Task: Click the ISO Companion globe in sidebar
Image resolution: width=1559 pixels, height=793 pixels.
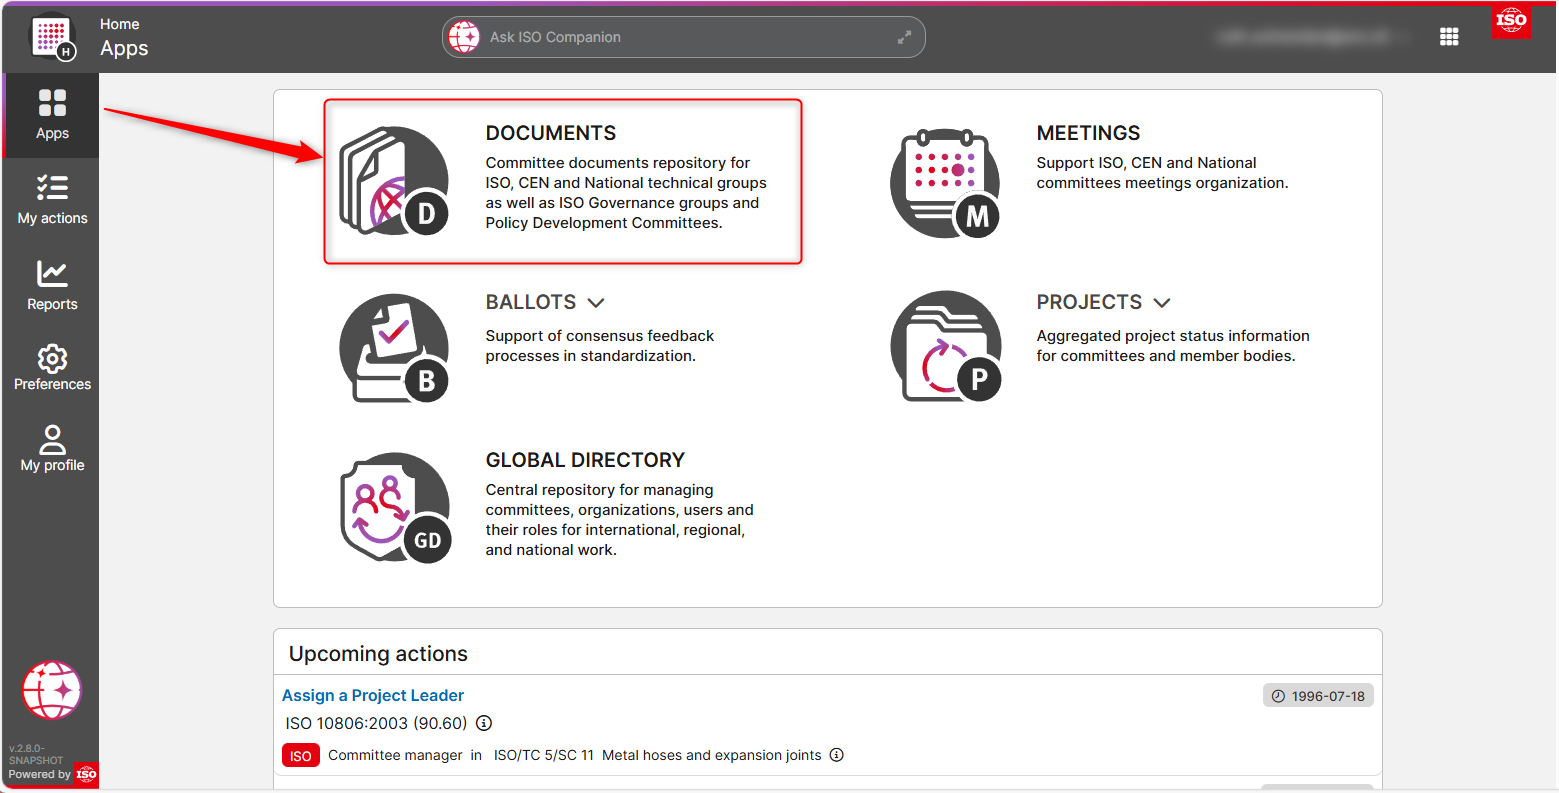Action: point(52,690)
